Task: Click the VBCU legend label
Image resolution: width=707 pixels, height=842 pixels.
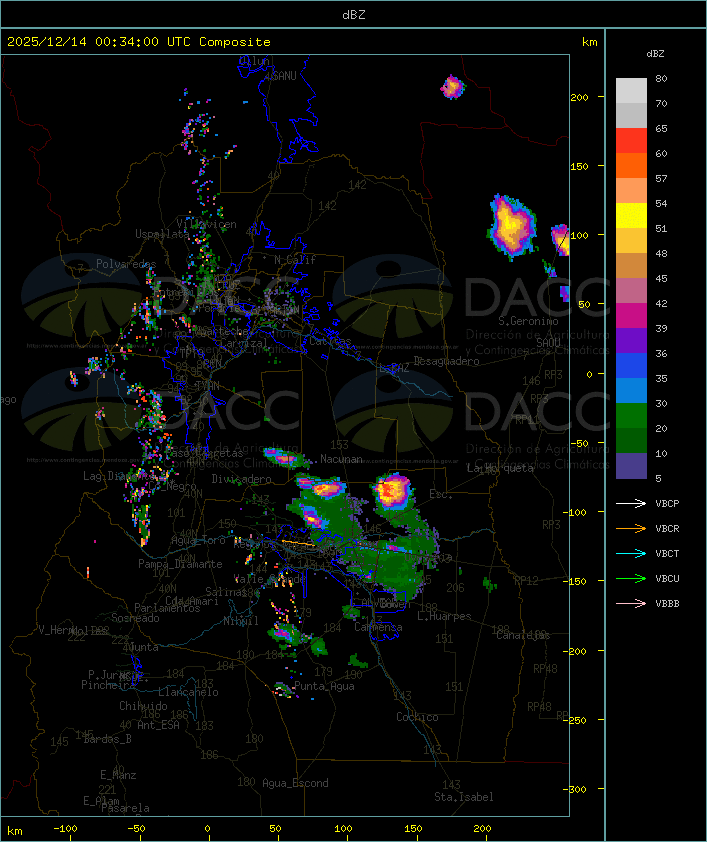Action: pos(667,578)
